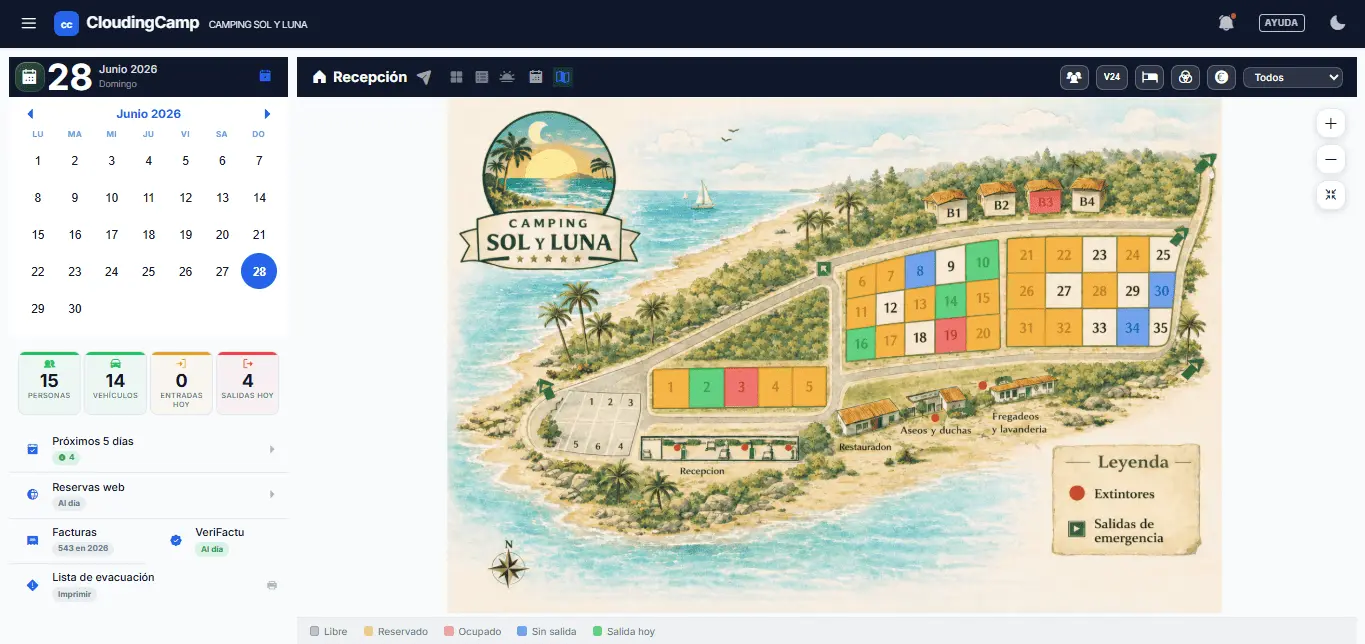
Task: Select June 30 in calendar
Action: [75, 309]
